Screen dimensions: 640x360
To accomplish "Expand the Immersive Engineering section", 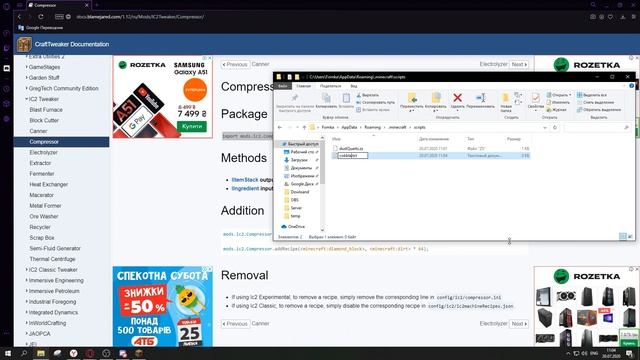I will [x=27, y=280].
